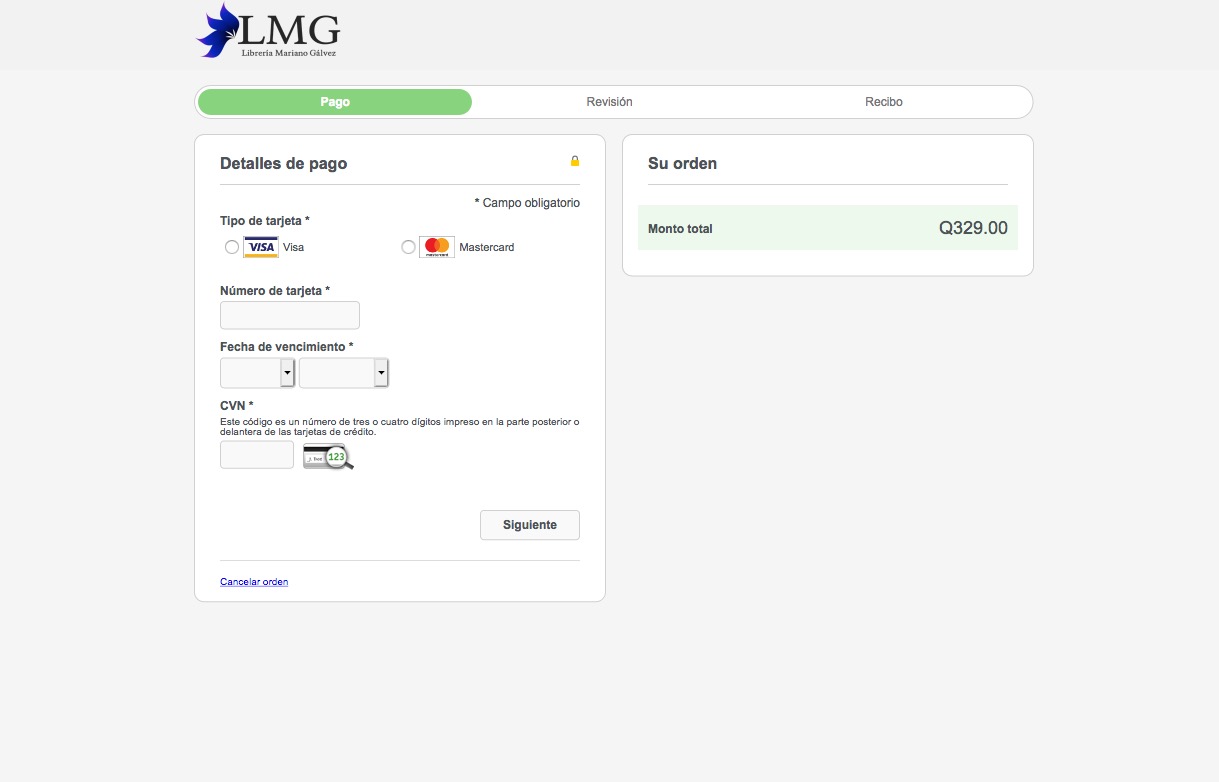The image size is (1219, 782).
Task: Click the Cancelar orden link
Action: tap(254, 582)
